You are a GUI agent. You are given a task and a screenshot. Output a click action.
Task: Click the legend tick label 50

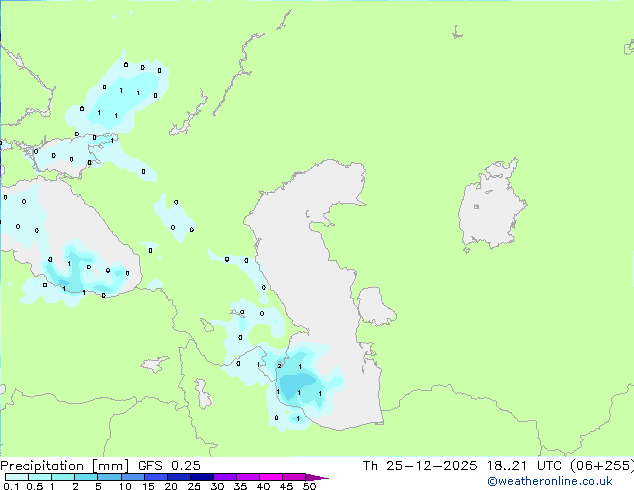pos(309,486)
